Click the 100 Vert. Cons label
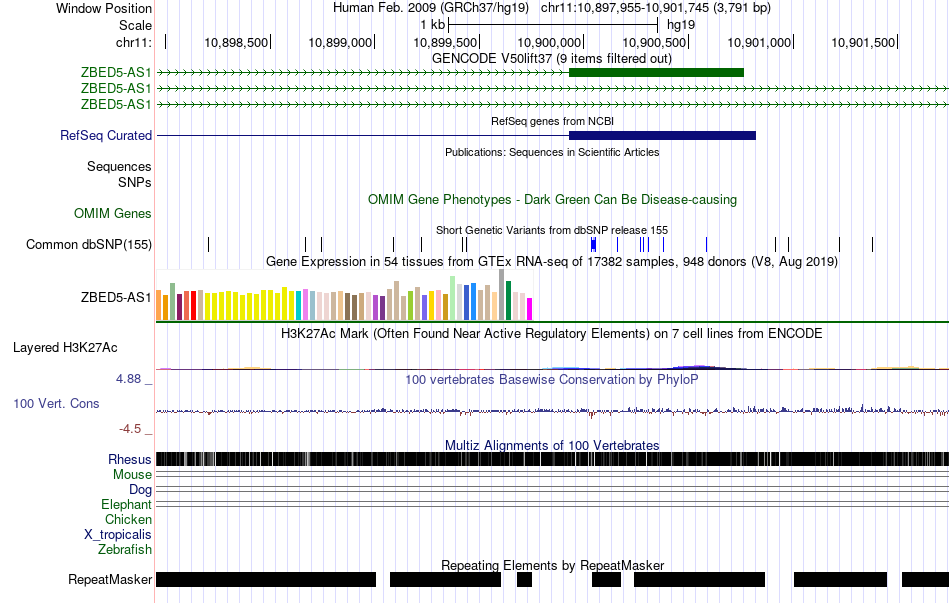Screen dimensions: 950x603 (x=56, y=404)
